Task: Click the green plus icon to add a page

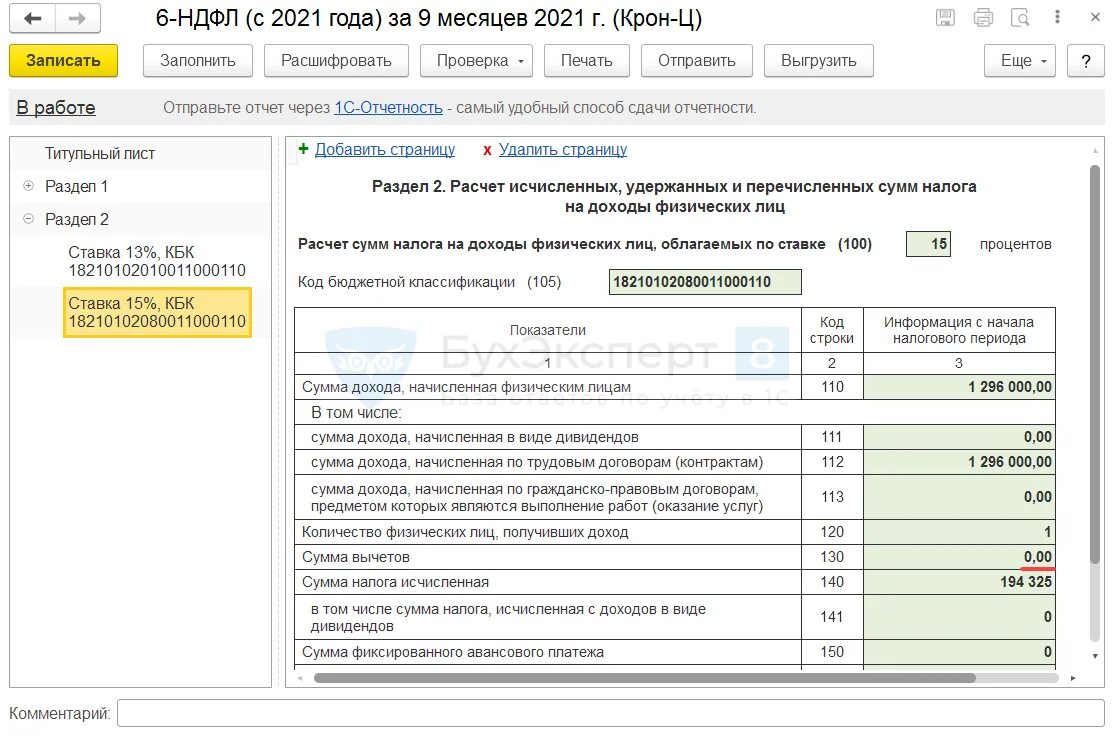Action: 304,149
